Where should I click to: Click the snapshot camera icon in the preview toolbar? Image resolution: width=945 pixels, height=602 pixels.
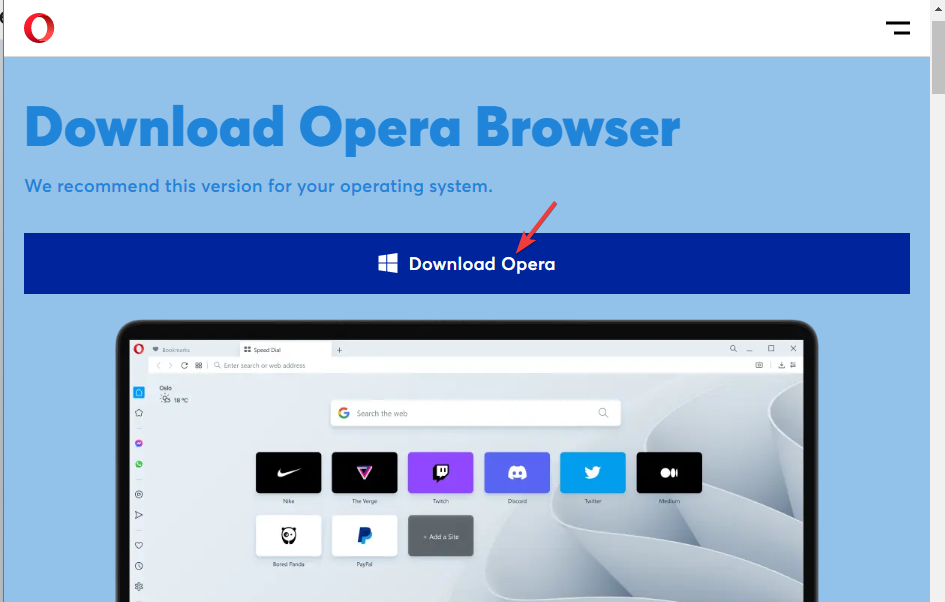759,365
